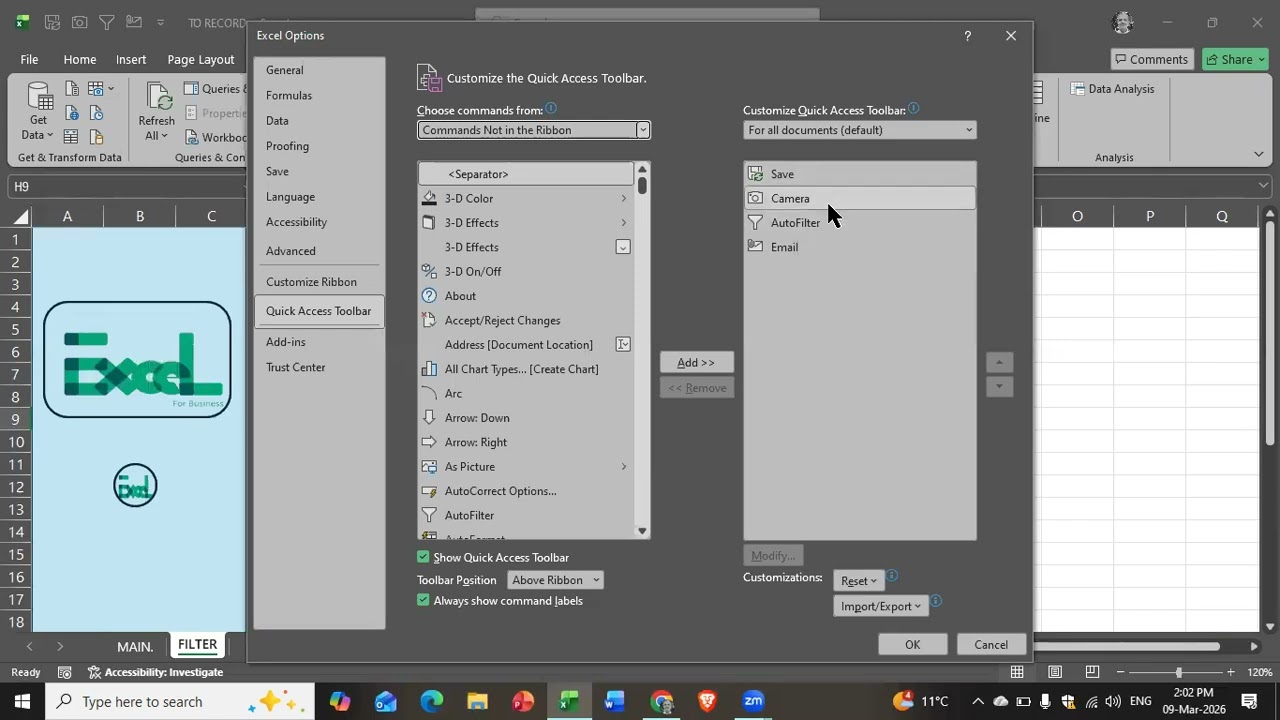Toggle the Always show command labels checkbox
Viewport: 1280px width, 720px height.
tap(423, 600)
